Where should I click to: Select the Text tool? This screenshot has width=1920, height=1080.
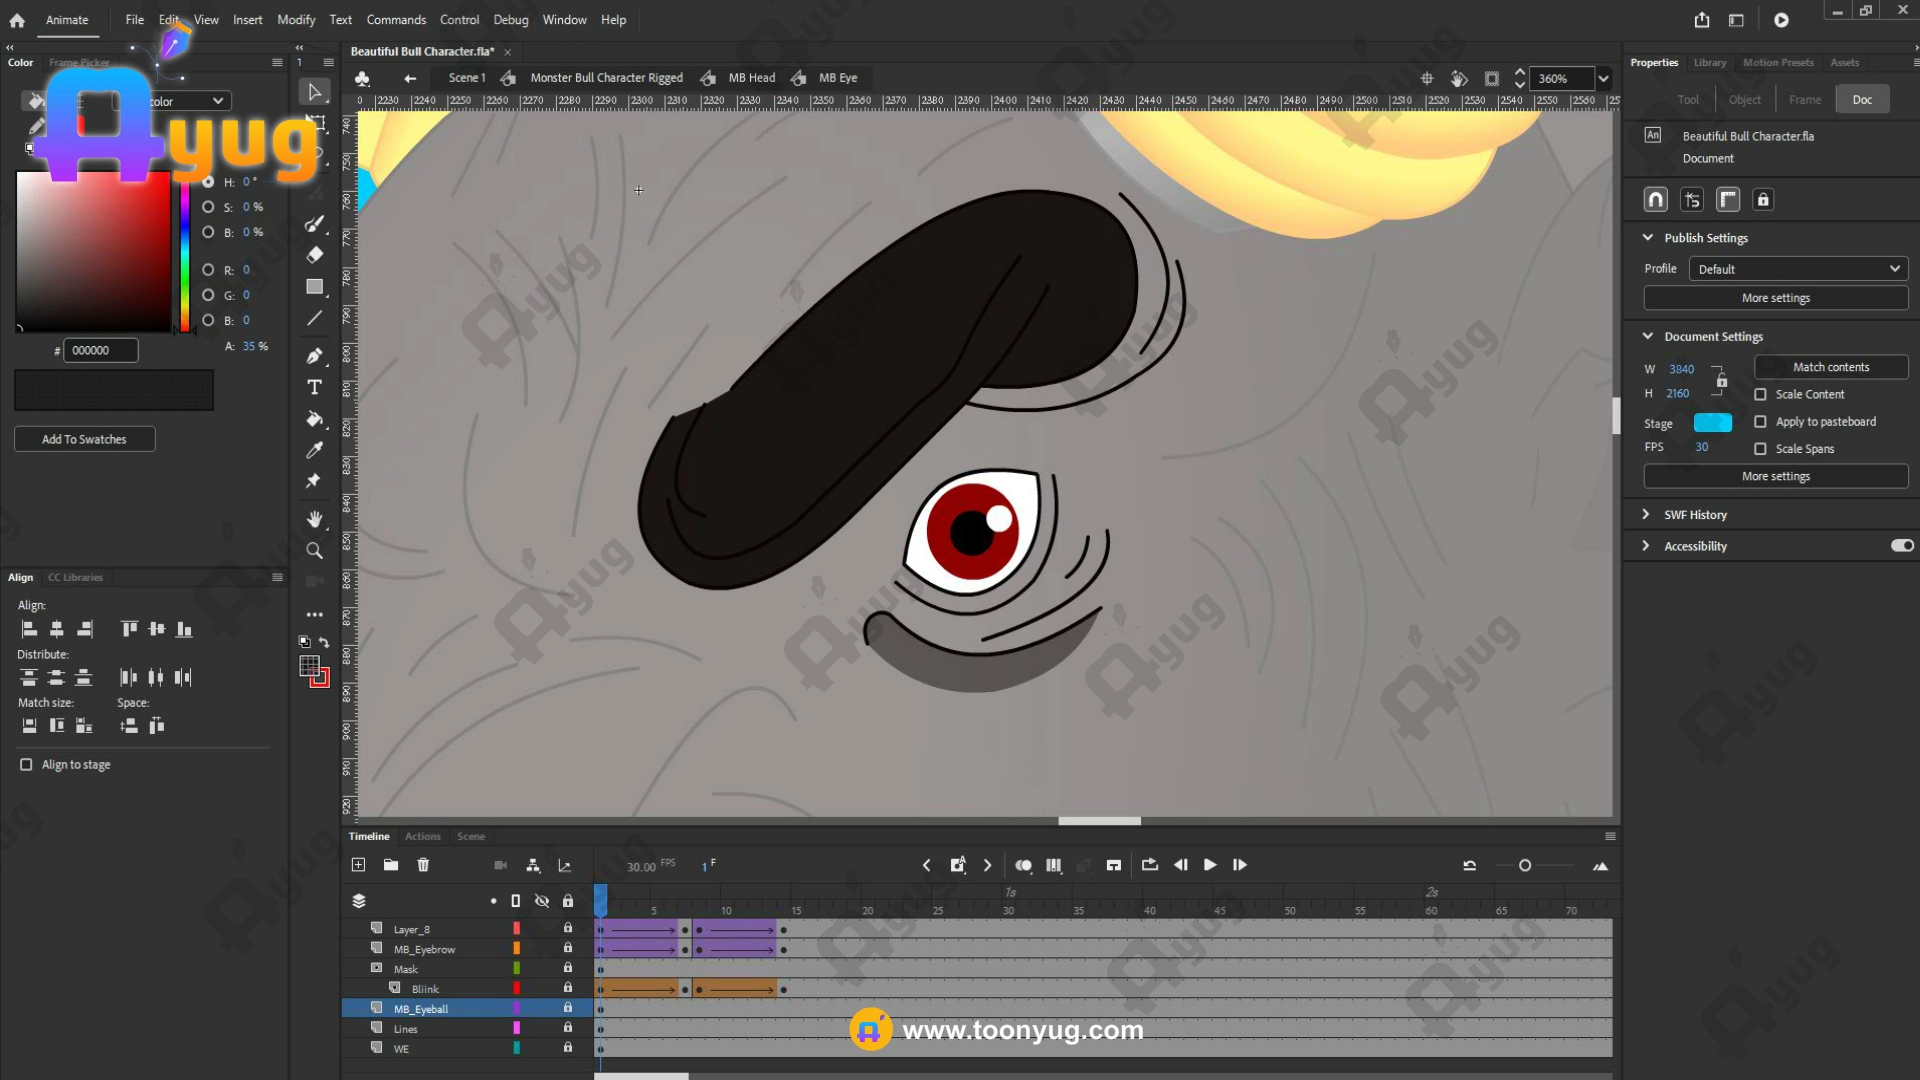[314, 387]
